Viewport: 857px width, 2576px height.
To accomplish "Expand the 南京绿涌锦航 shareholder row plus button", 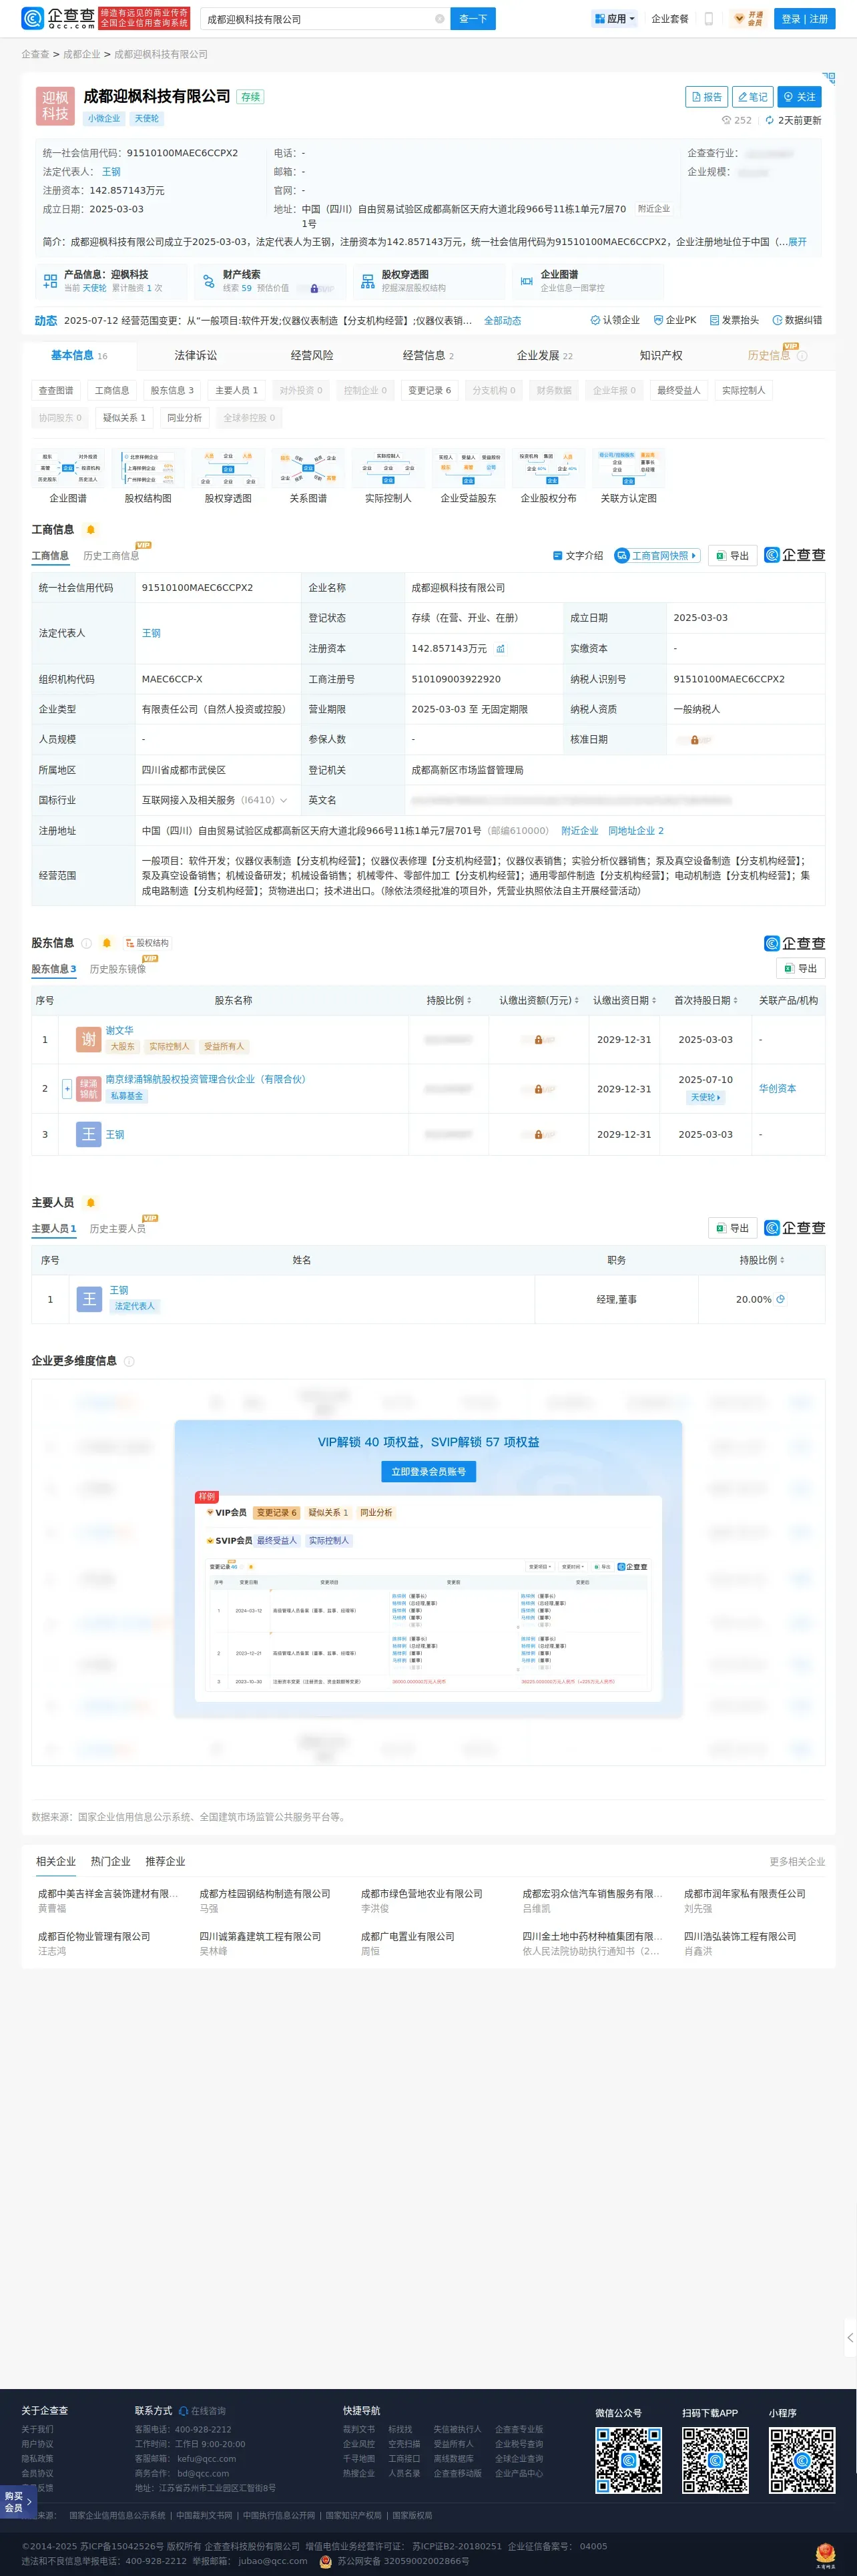I will click(x=67, y=1089).
